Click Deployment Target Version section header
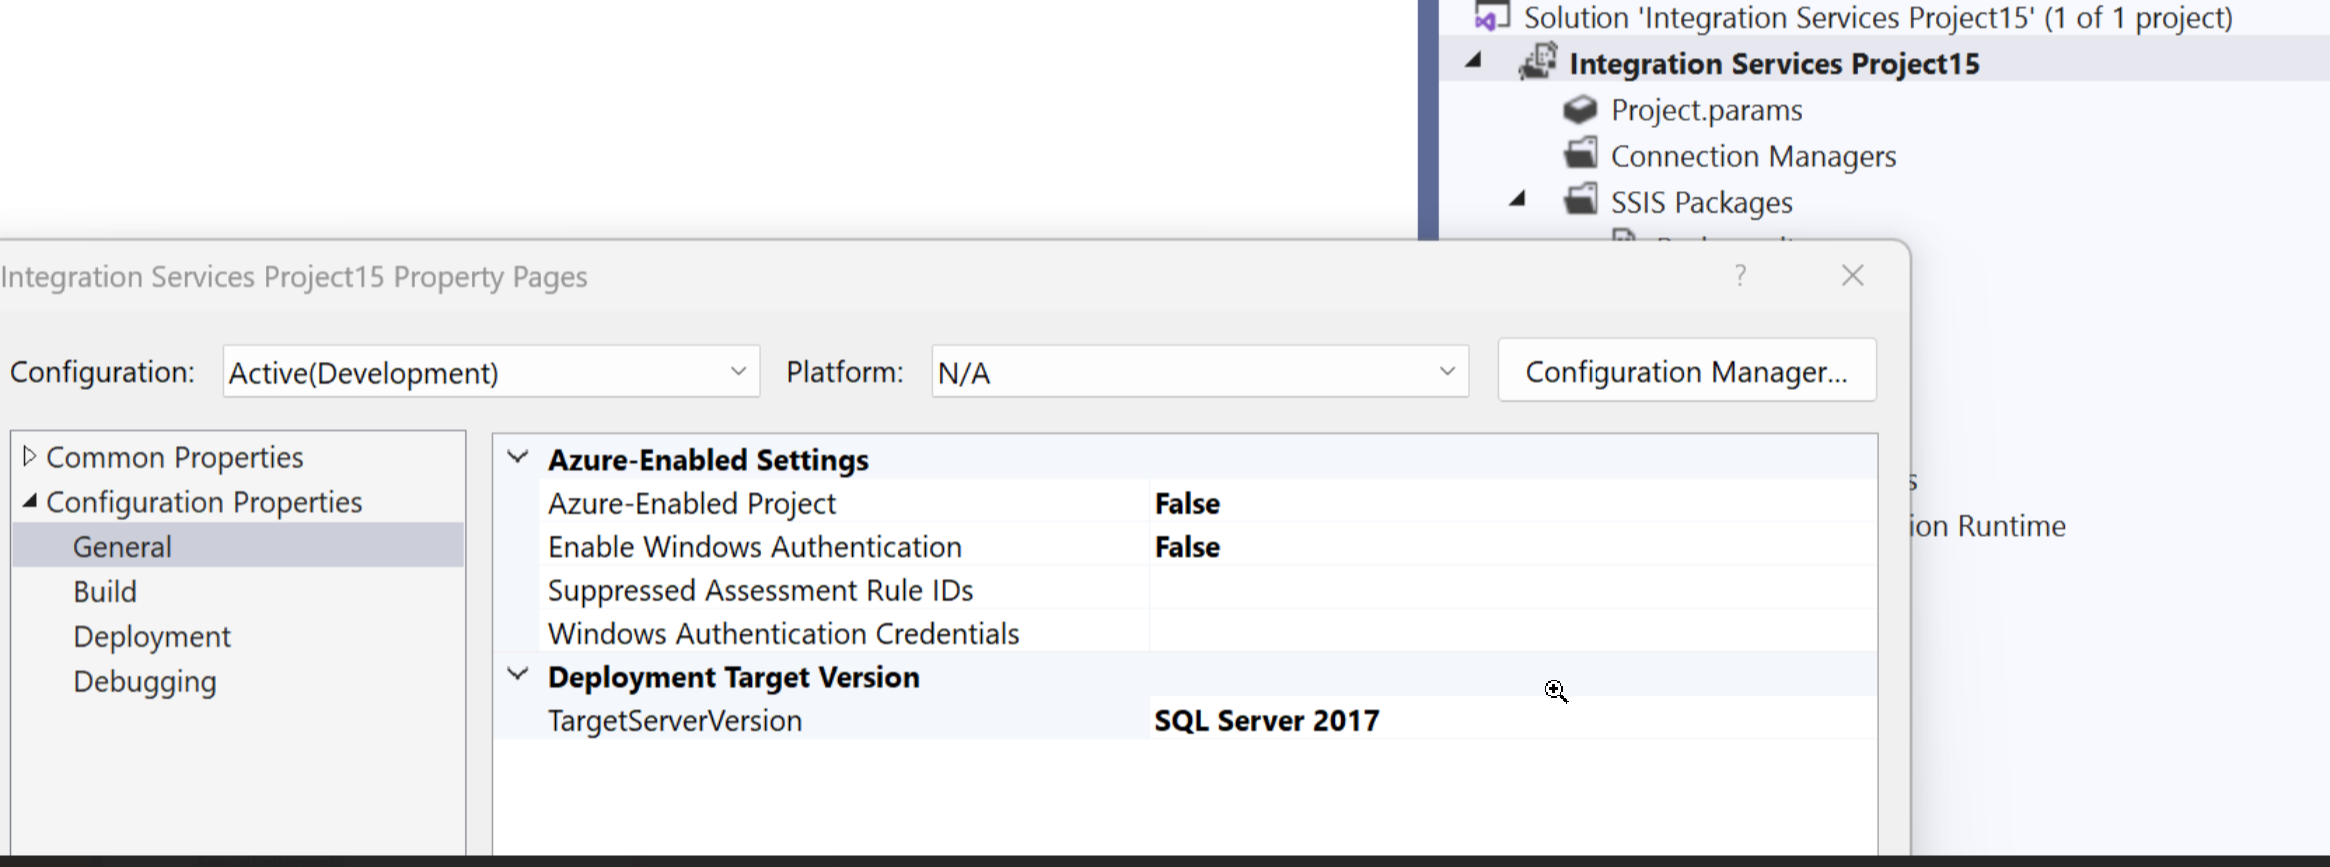The width and height of the screenshot is (2330, 867). click(x=733, y=676)
